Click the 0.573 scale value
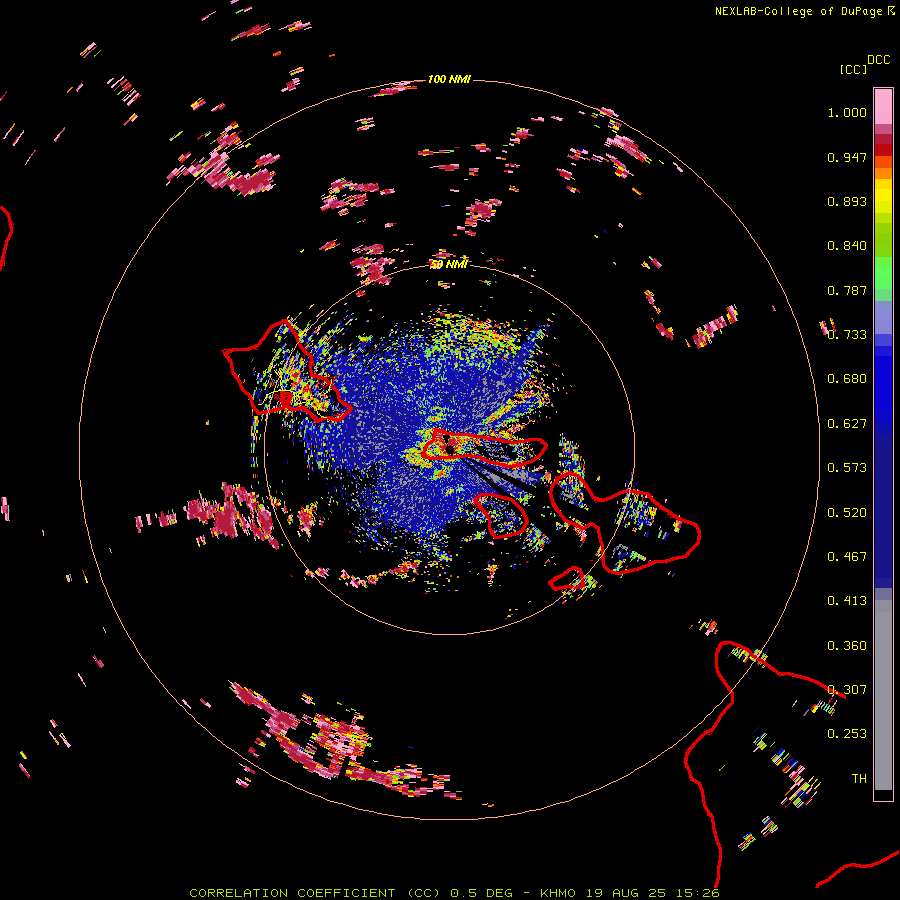The height and width of the screenshot is (900, 900). click(847, 468)
